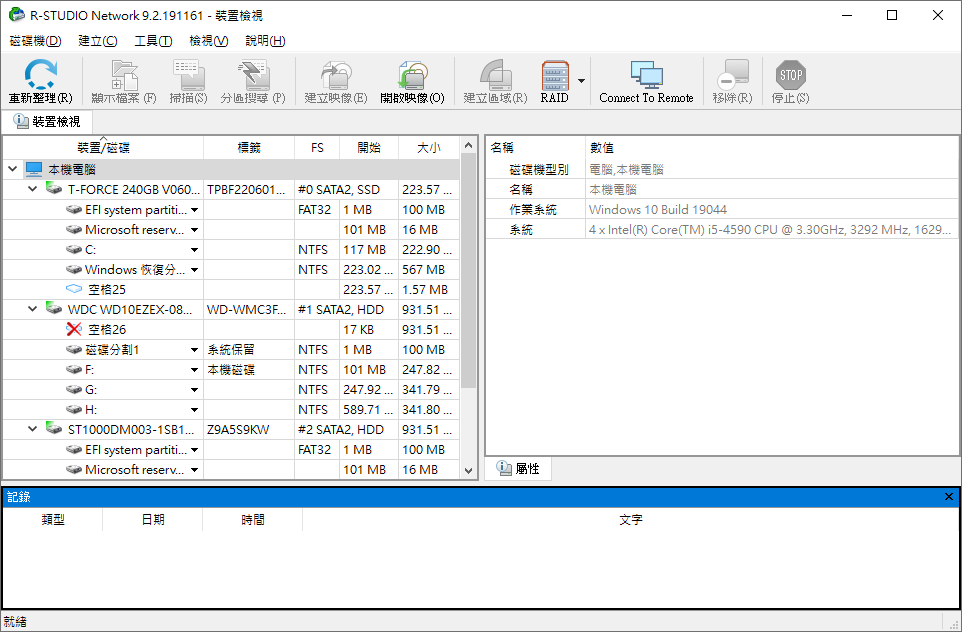Click the 空格25 empty space icon
Image resolution: width=962 pixels, height=632 pixels.
click(74, 289)
